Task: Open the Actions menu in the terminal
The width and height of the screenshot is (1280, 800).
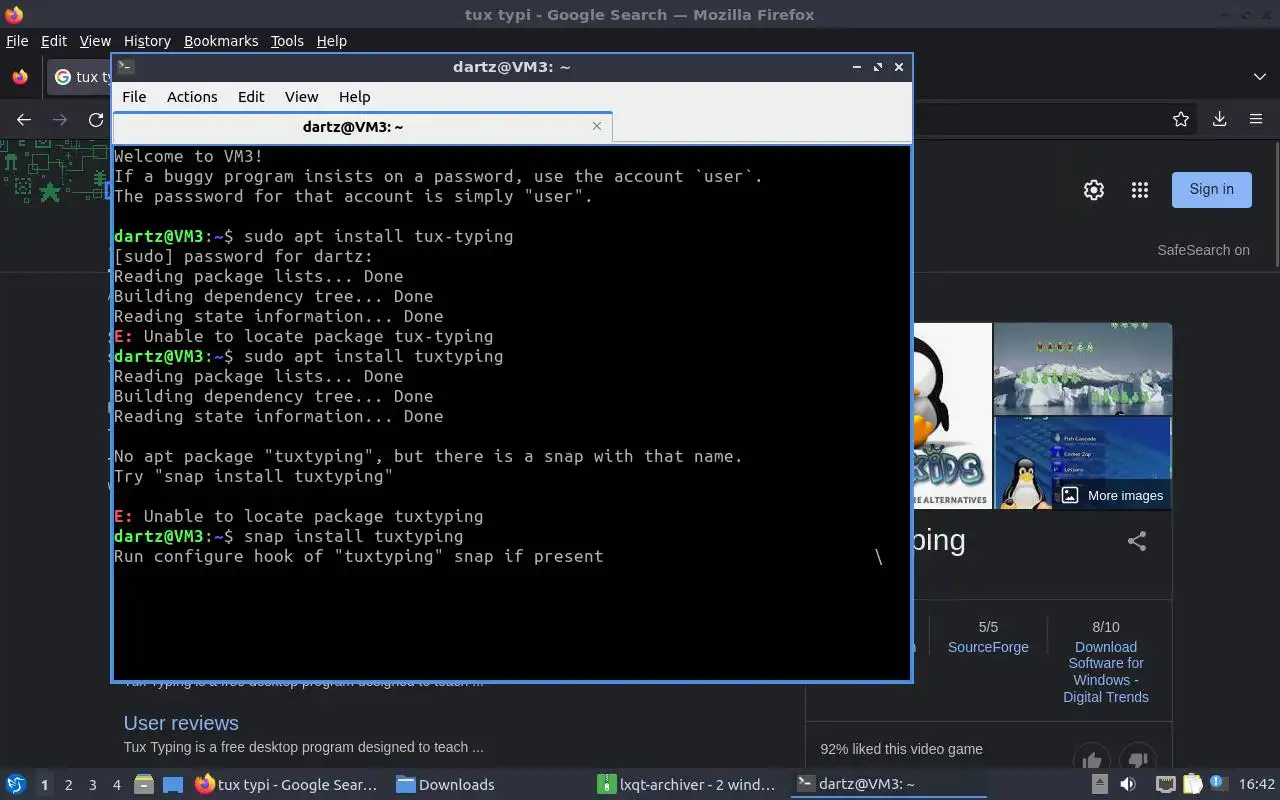Action: [192, 97]
